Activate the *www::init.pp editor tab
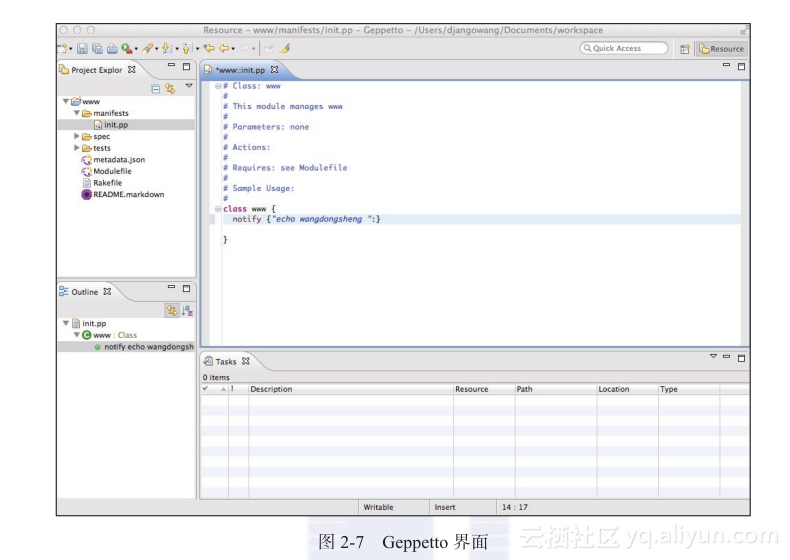Screen dimensions: 790x560 pos(240,70)
